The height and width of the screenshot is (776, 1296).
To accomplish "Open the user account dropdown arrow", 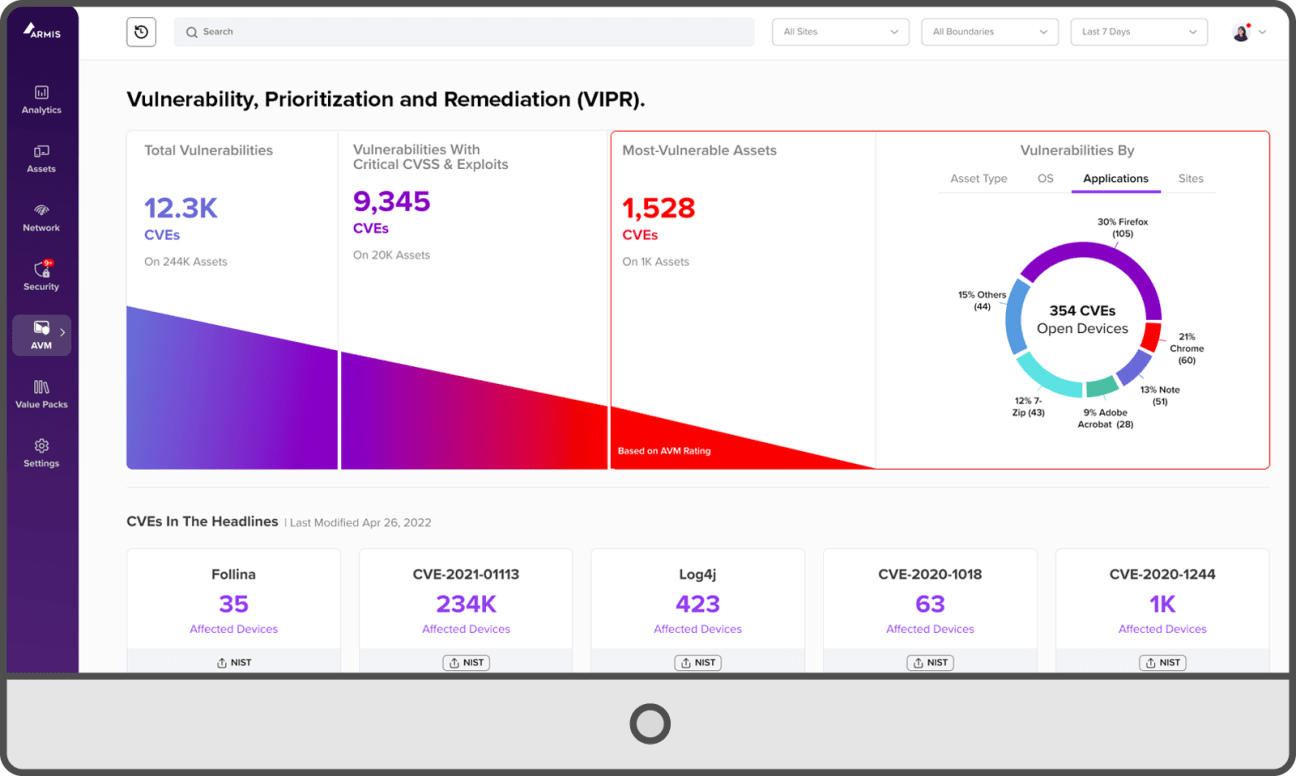I will click(x=1262, y=32).
